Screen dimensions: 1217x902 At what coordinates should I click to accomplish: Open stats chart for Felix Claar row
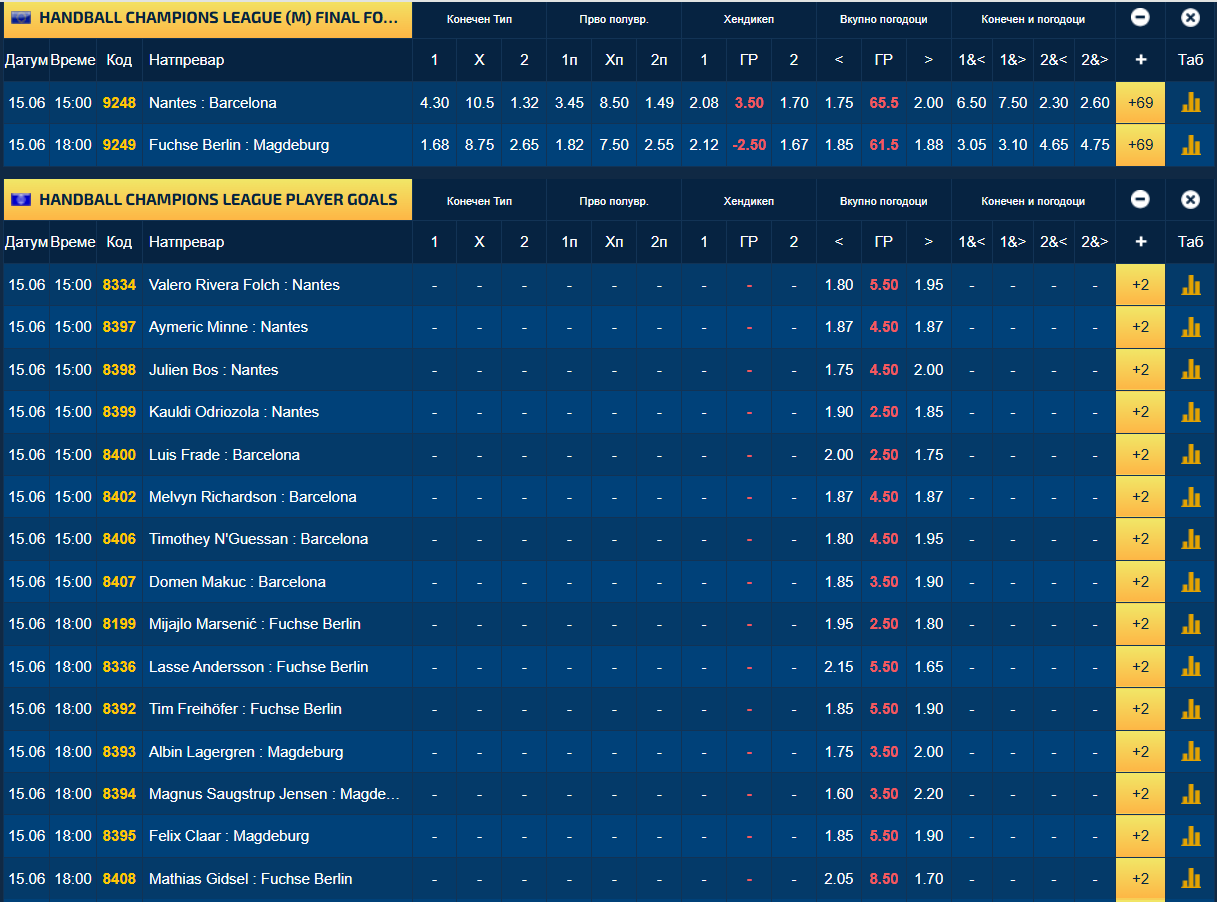tap(1190, 836)
